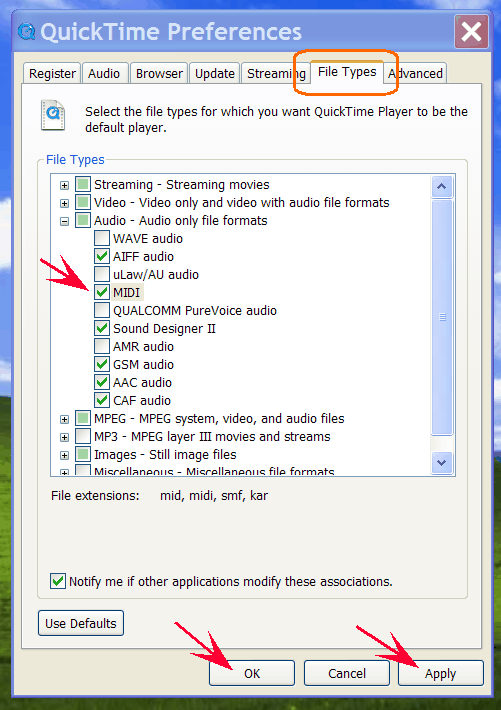This screenshot has width=501, height=710.
Task: Click the QuickTime file icon beside the description
Action: [53, 115]
